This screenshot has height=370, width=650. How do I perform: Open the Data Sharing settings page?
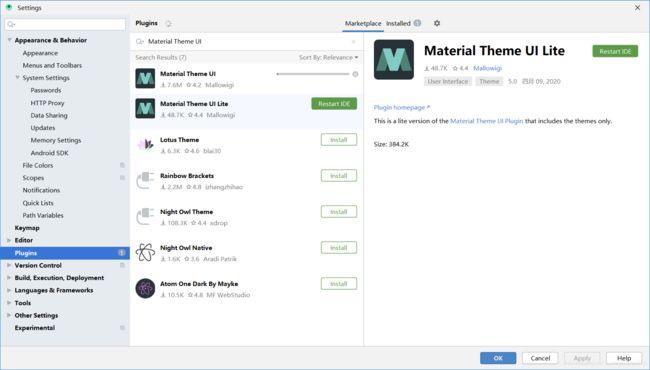49,115
